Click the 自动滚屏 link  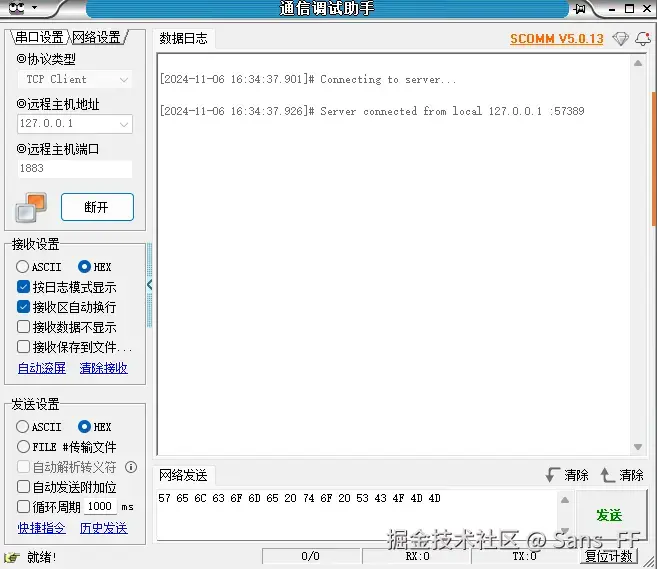pos(41,368)
